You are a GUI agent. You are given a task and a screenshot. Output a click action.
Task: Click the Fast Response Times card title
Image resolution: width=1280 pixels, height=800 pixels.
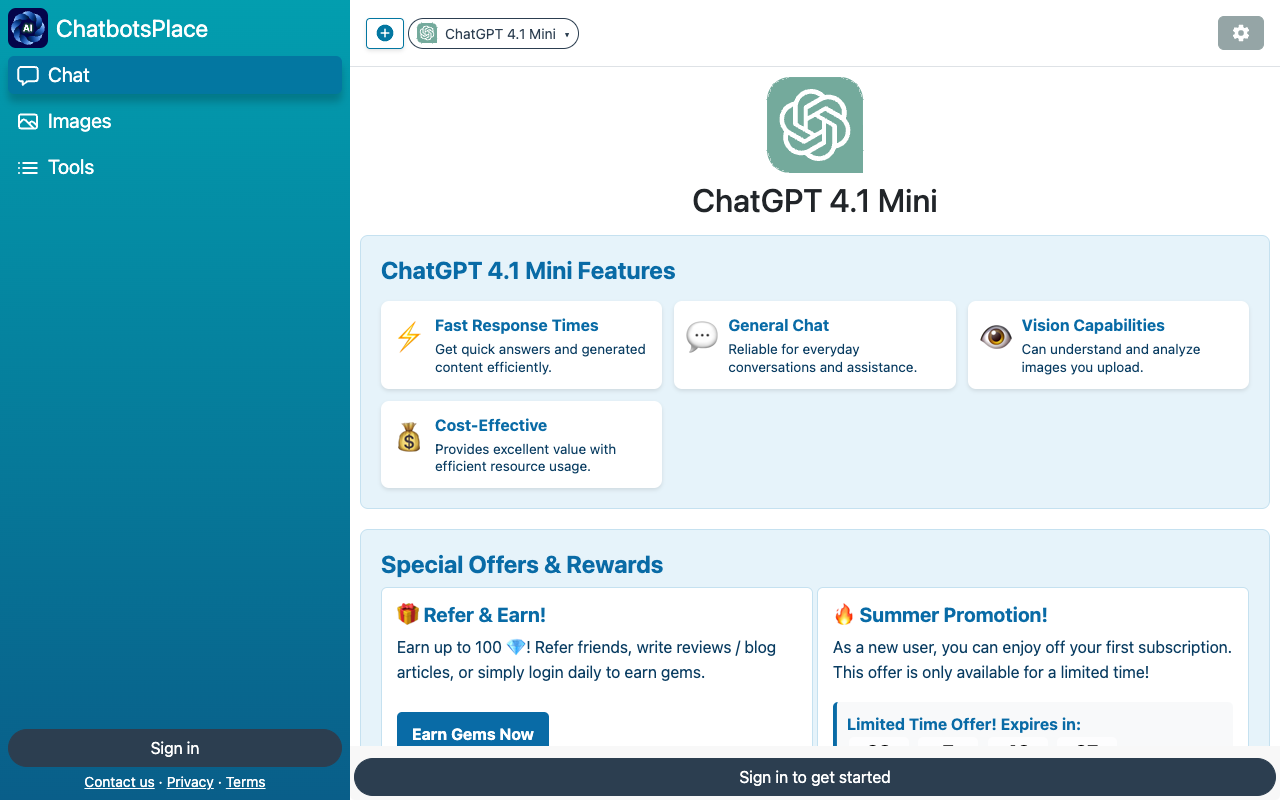tap(516, 325)
